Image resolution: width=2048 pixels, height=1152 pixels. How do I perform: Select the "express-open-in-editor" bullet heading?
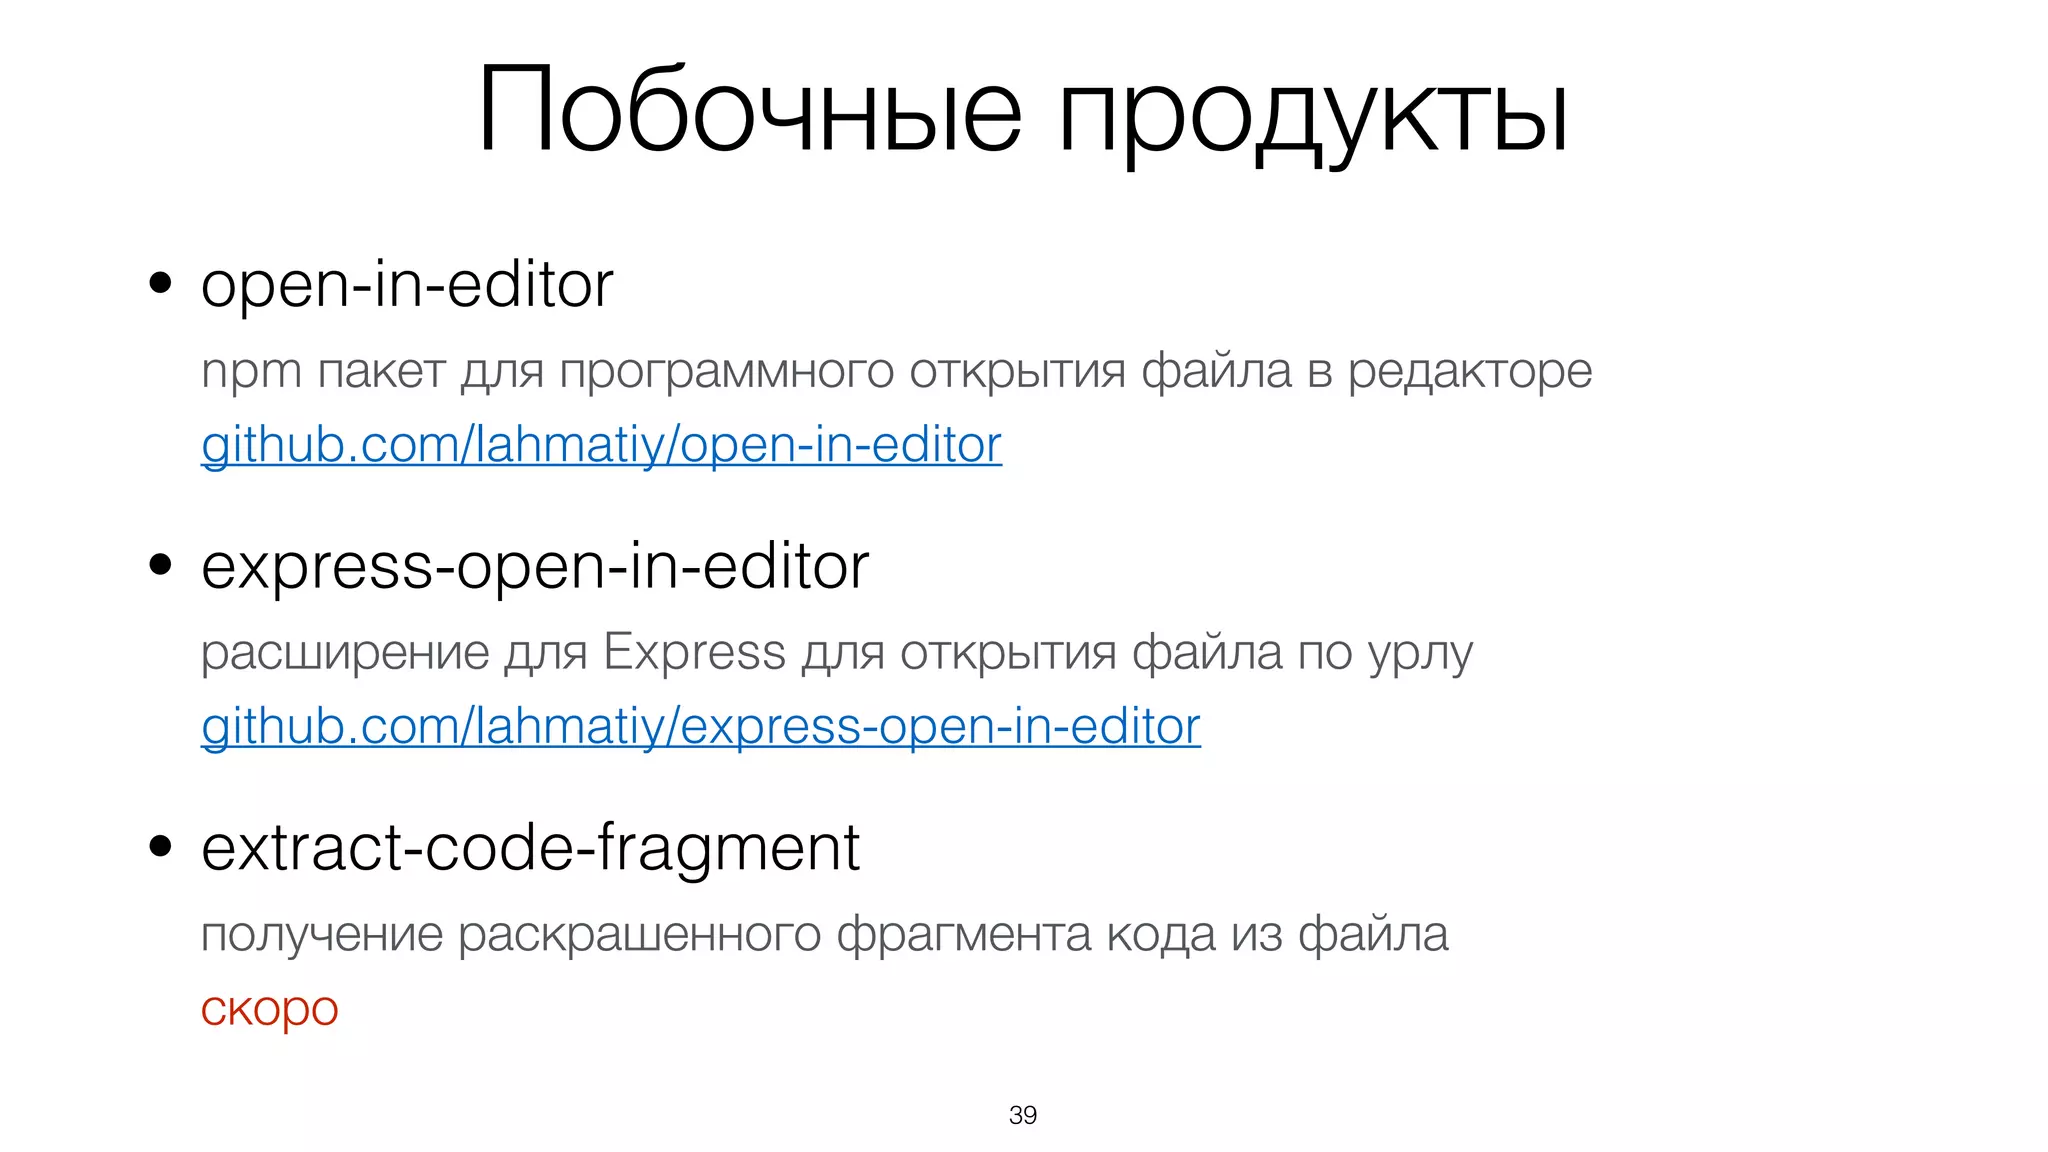(x=535, y=569)
